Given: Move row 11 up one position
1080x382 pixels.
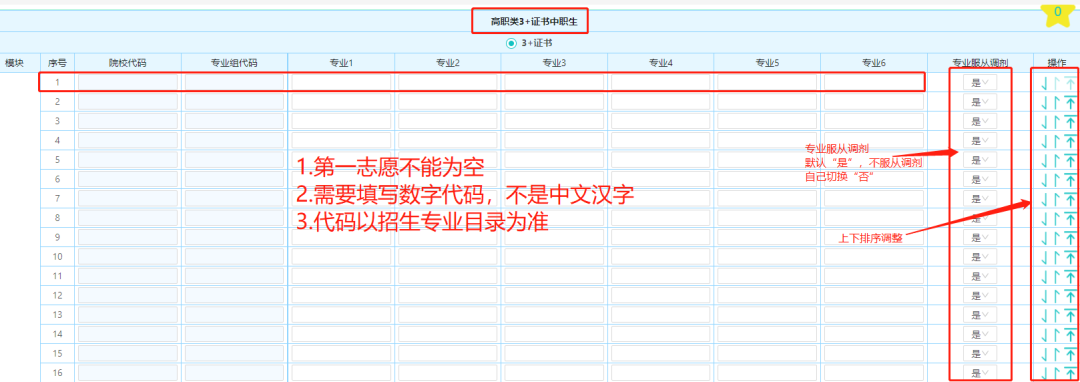Looking at the screenshot, I should pos(1056,277).
